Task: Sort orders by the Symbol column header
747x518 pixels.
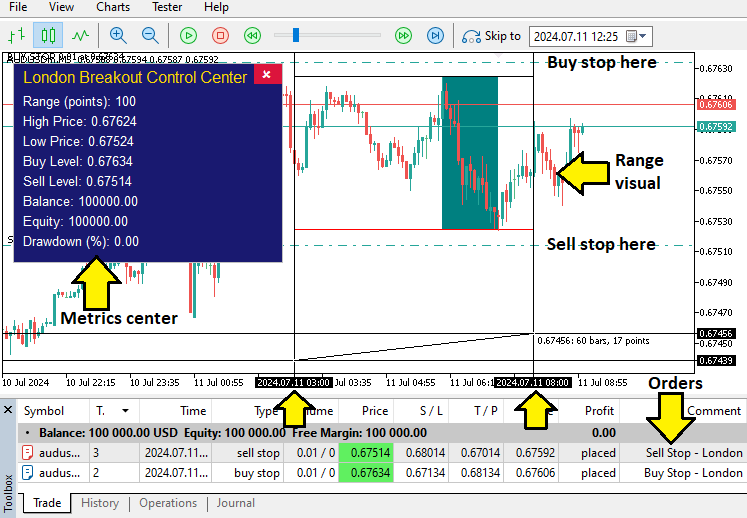Action: [54, 411]
